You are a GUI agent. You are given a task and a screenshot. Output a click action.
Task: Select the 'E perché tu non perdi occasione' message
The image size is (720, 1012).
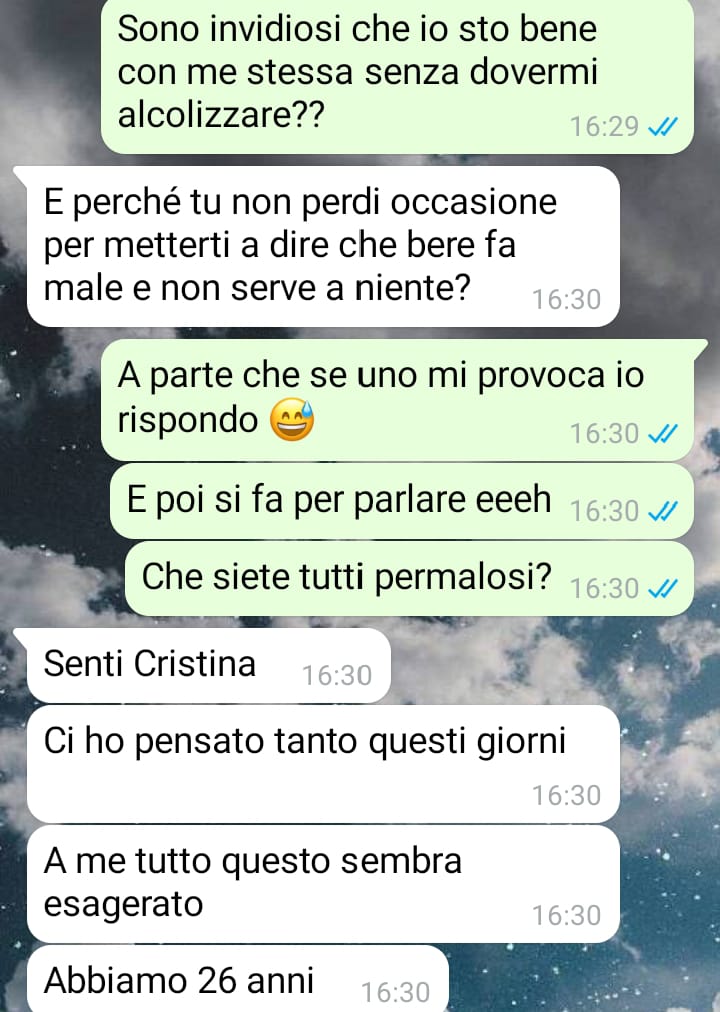click(323, 246)
